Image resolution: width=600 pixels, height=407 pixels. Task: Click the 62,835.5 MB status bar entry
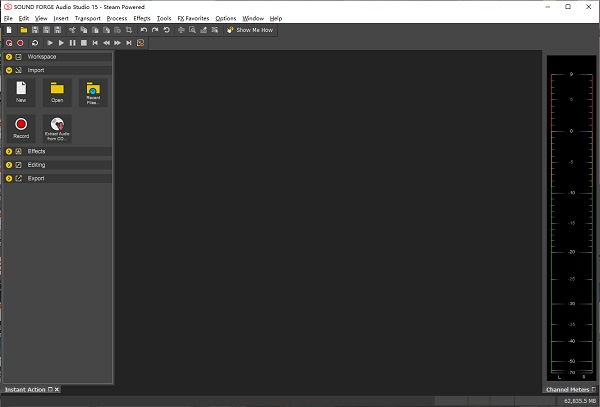[580, 401]
